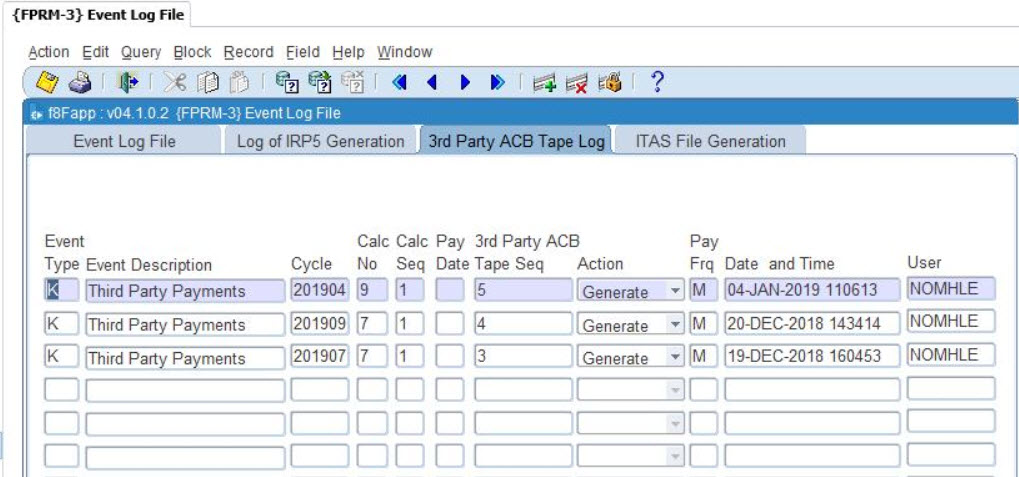Screen dimensions: 1019x477
Task: Click the first row Event Description field
Action: [x=184, y=291]
